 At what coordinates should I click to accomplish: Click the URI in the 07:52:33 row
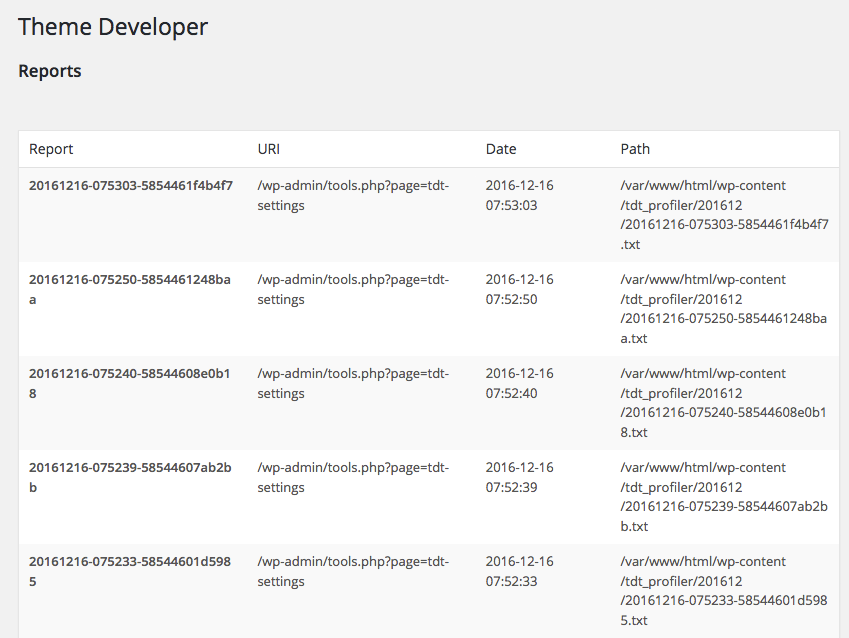point(353,571)
